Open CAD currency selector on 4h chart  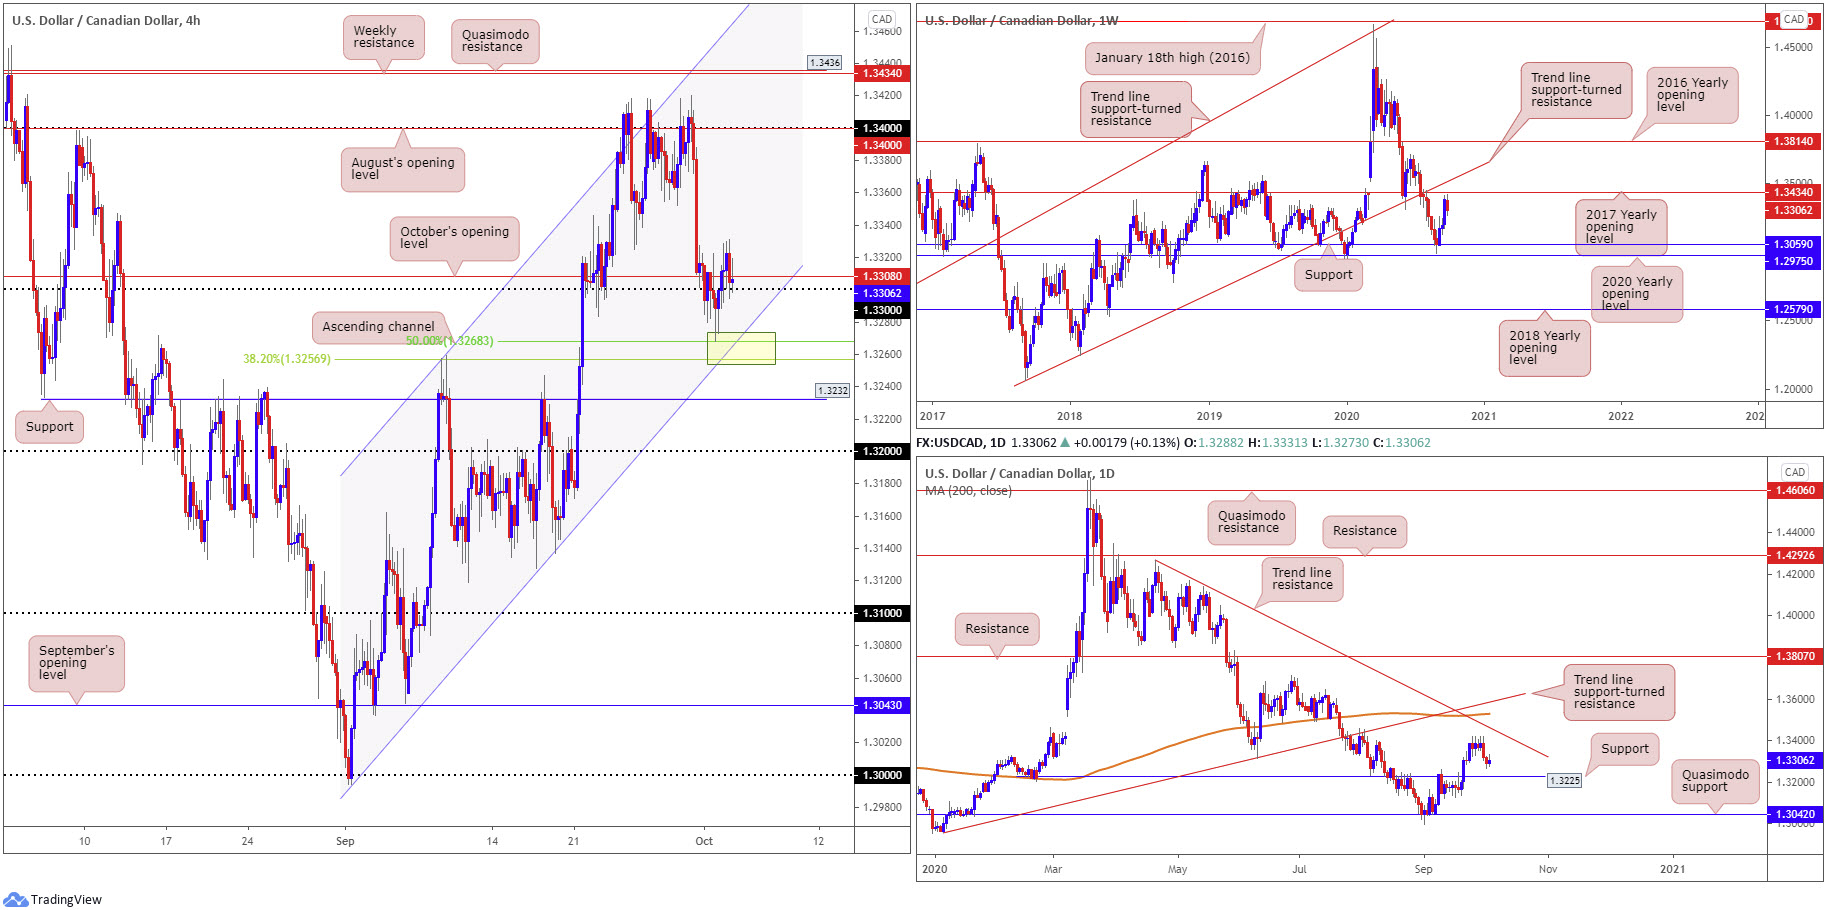click(x=881, y=19)
